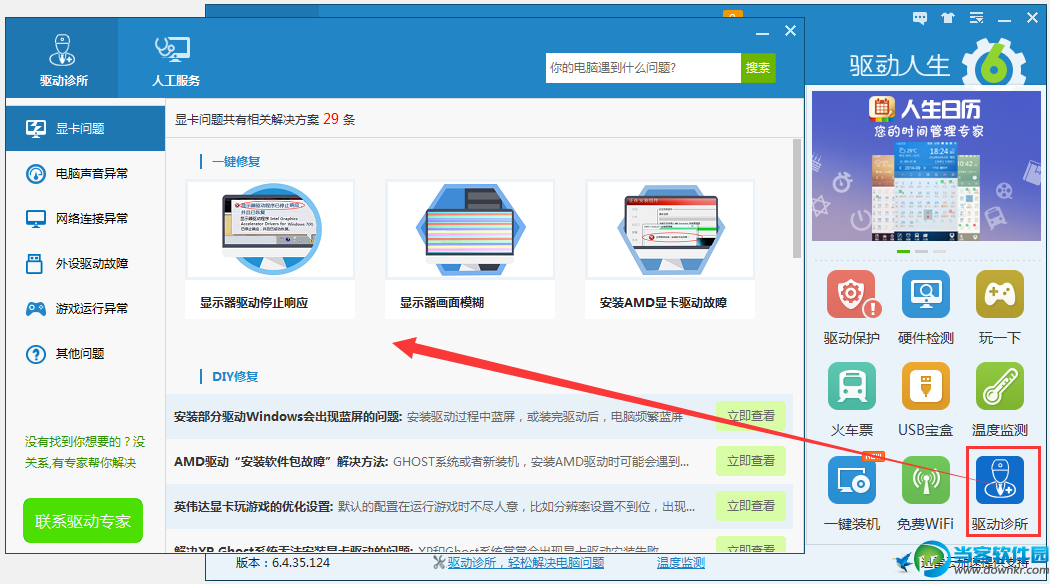Click the 人生日历 advertisement banner
The image size is (1050, 584).
click(x=926, y=166)
